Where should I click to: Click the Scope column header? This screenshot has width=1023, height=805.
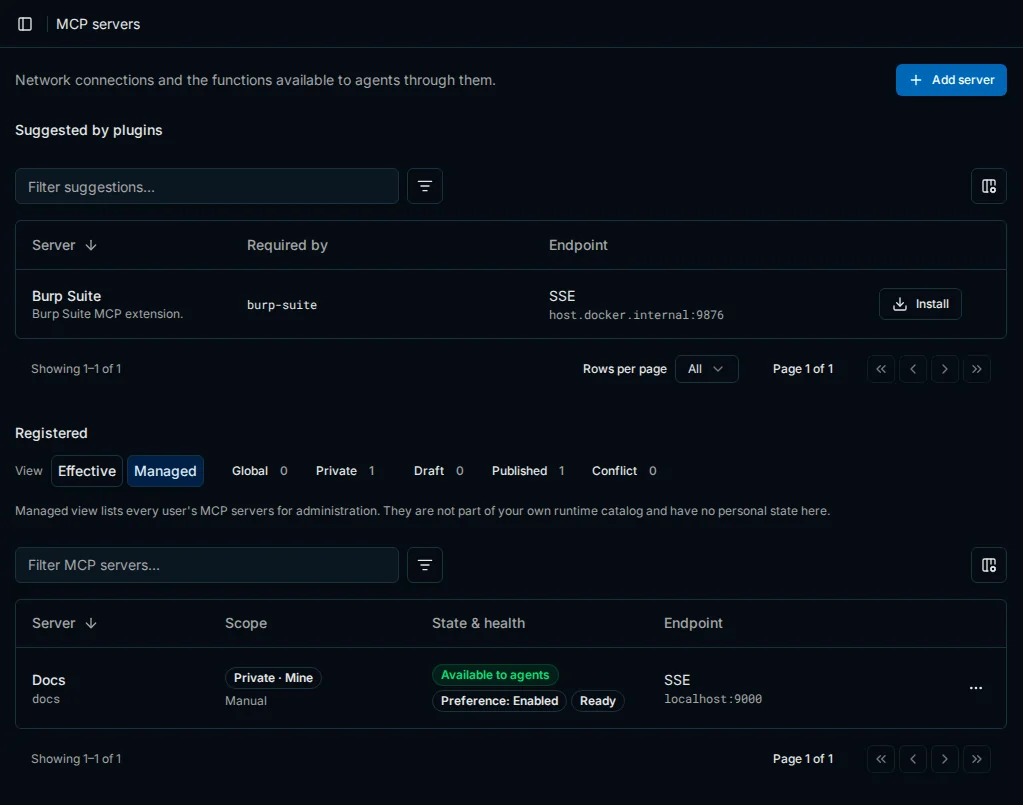[246, 623]
